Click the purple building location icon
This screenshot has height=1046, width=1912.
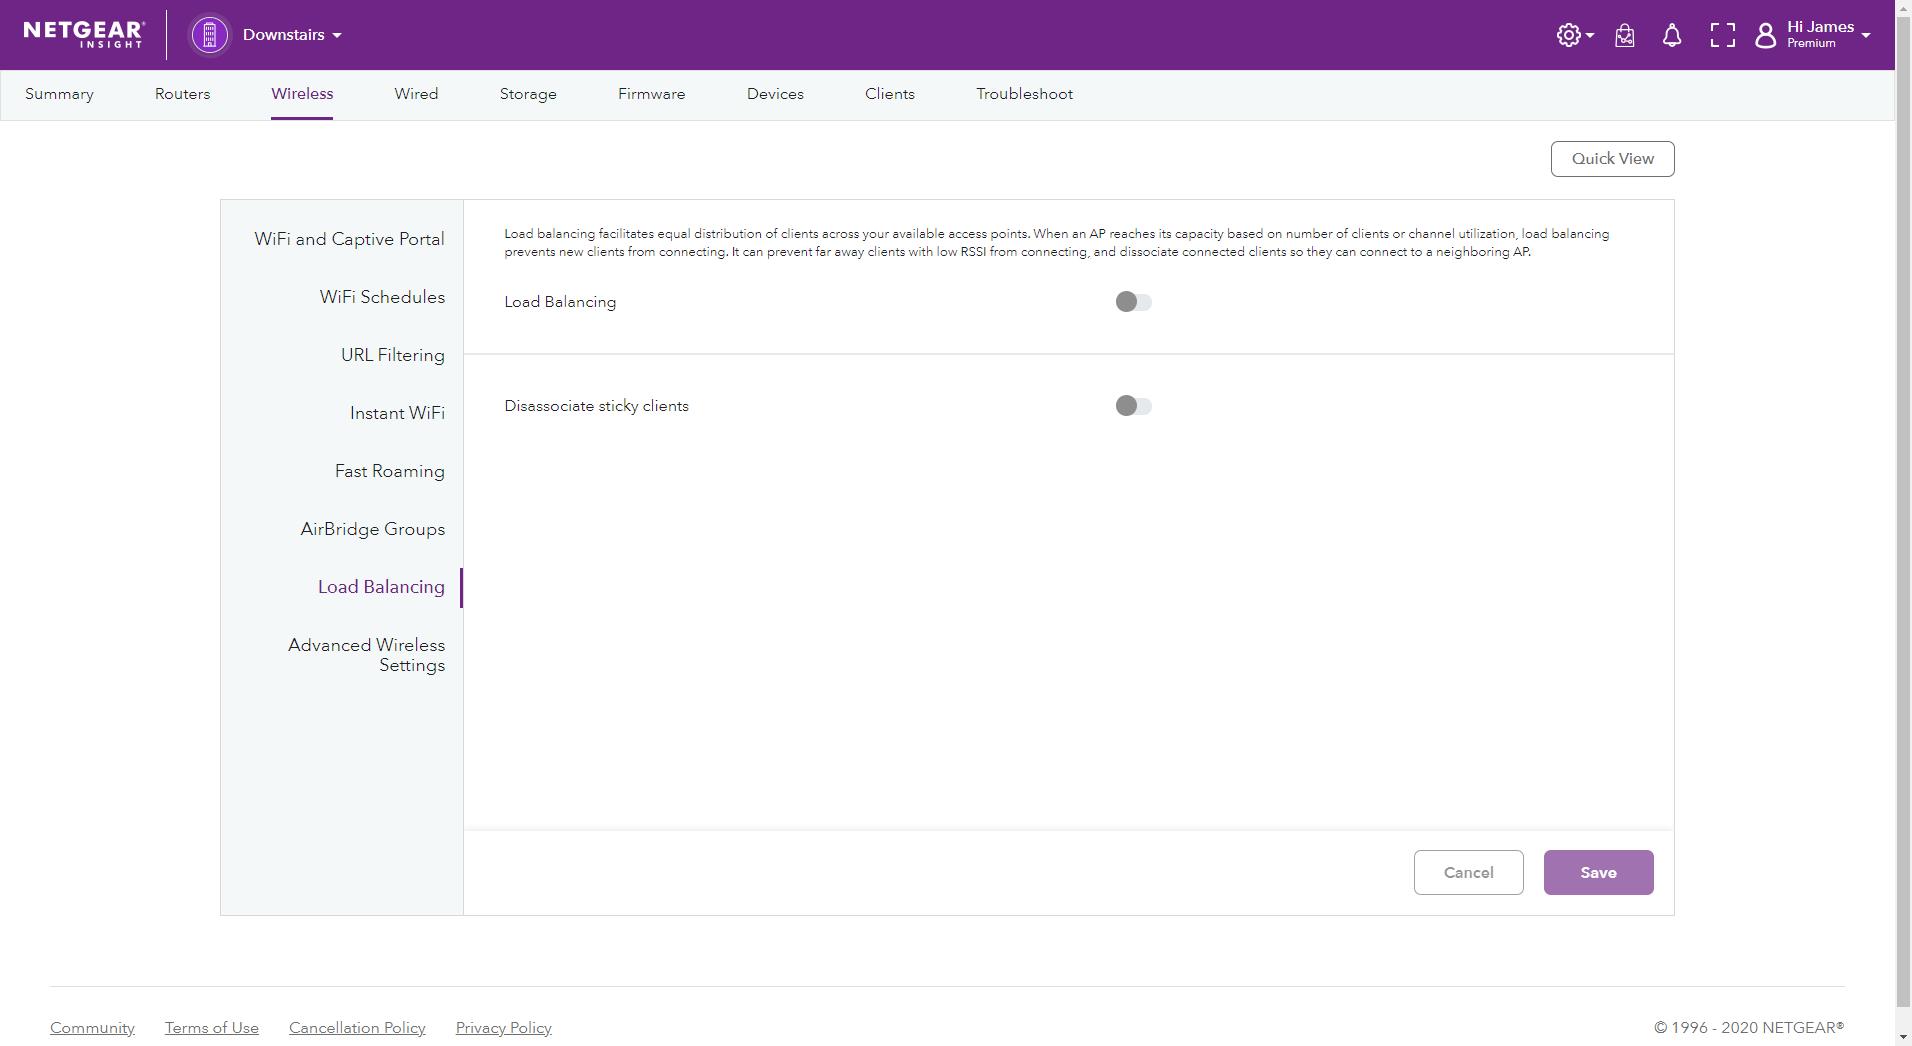pos(209,35)
